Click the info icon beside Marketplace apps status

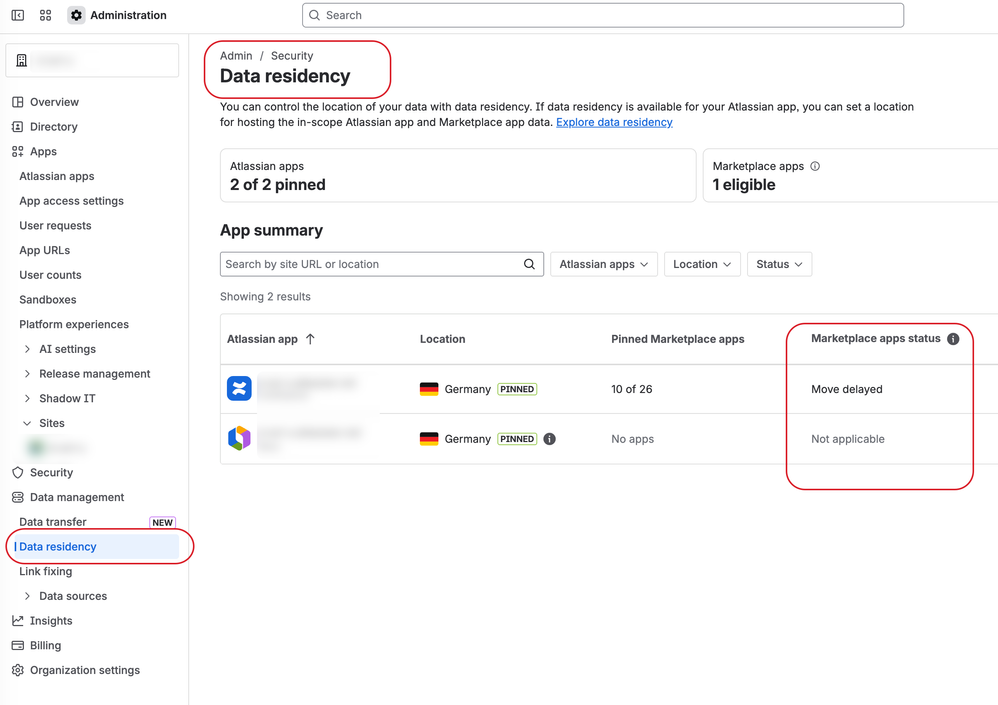pyautogui.click(x=953, y=339)
